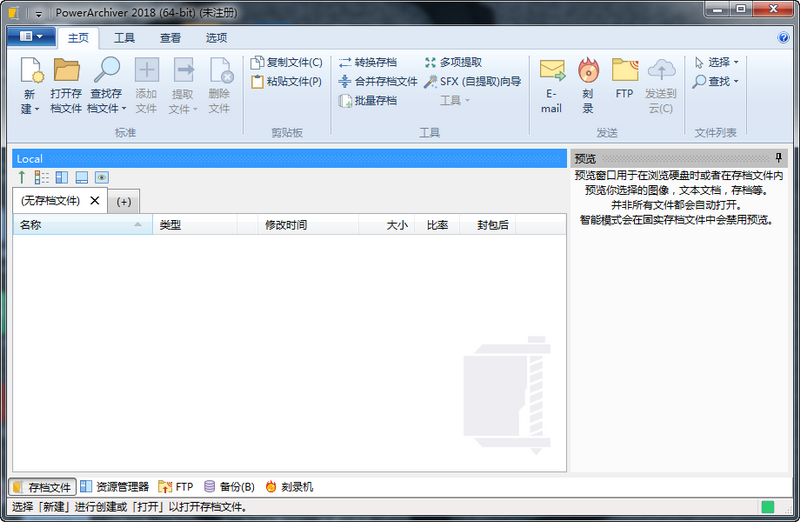Sort by the 修改时间 column header
The width and height of the screenshot is (800, 522).
point(308,225)
